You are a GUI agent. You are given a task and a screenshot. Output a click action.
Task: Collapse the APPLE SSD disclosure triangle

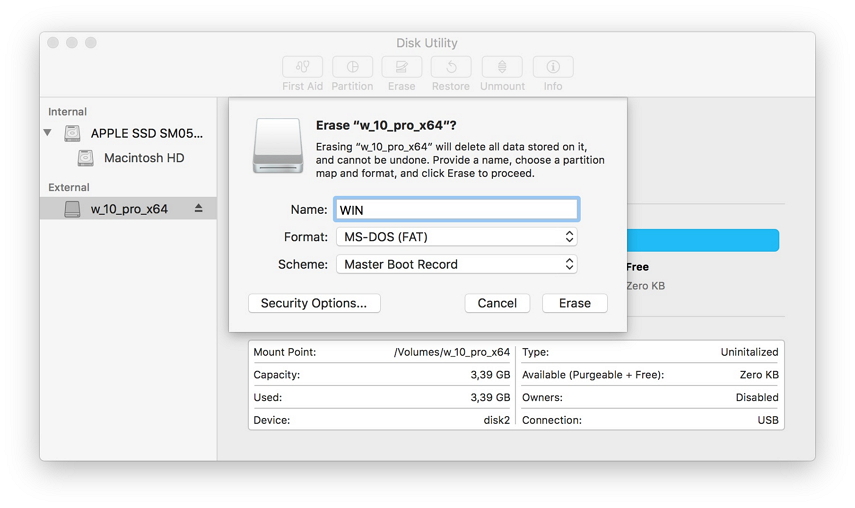pyautogui.click(x=48, y=132)
